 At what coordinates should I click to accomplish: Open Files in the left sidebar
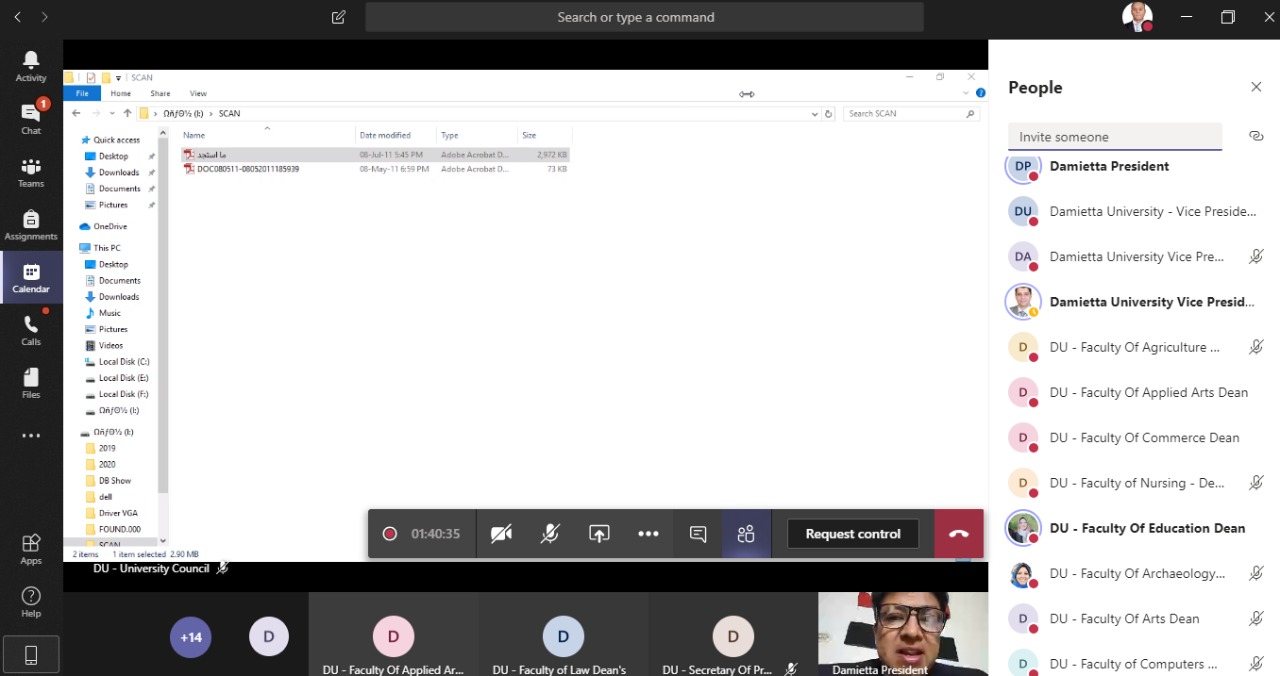point(31,383)
